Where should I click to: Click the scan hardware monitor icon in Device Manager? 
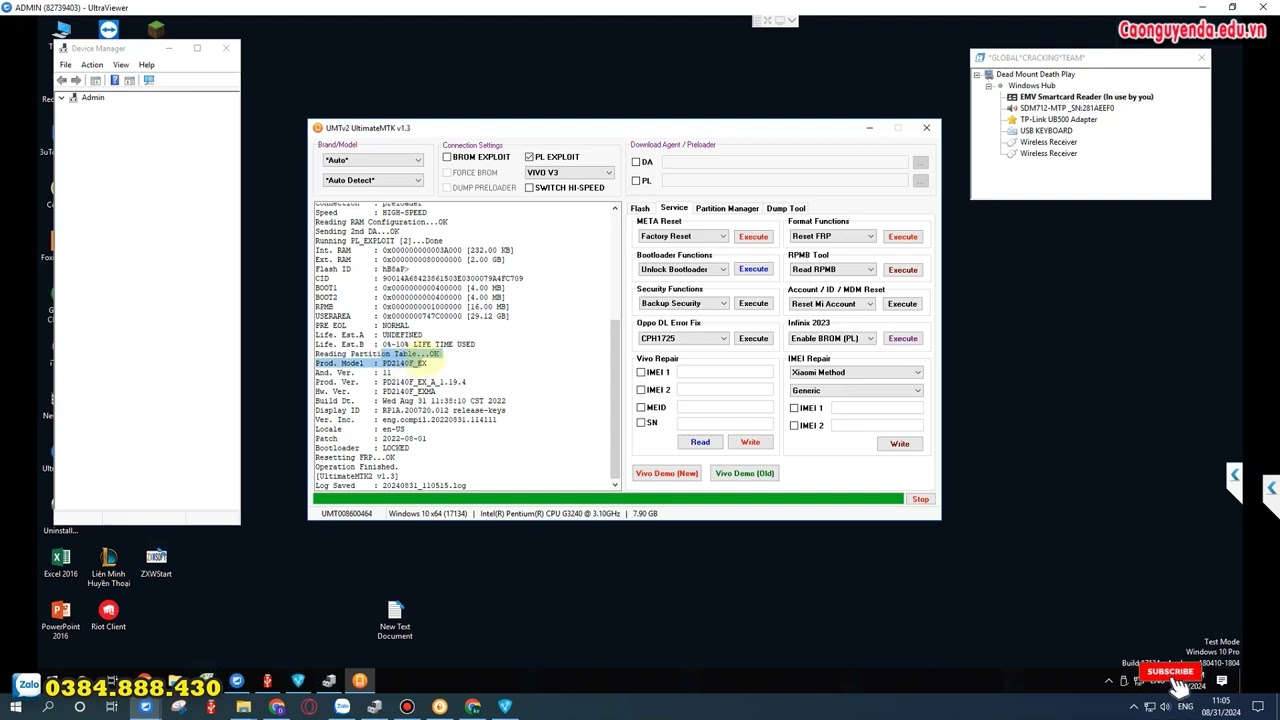pos(149,80)
